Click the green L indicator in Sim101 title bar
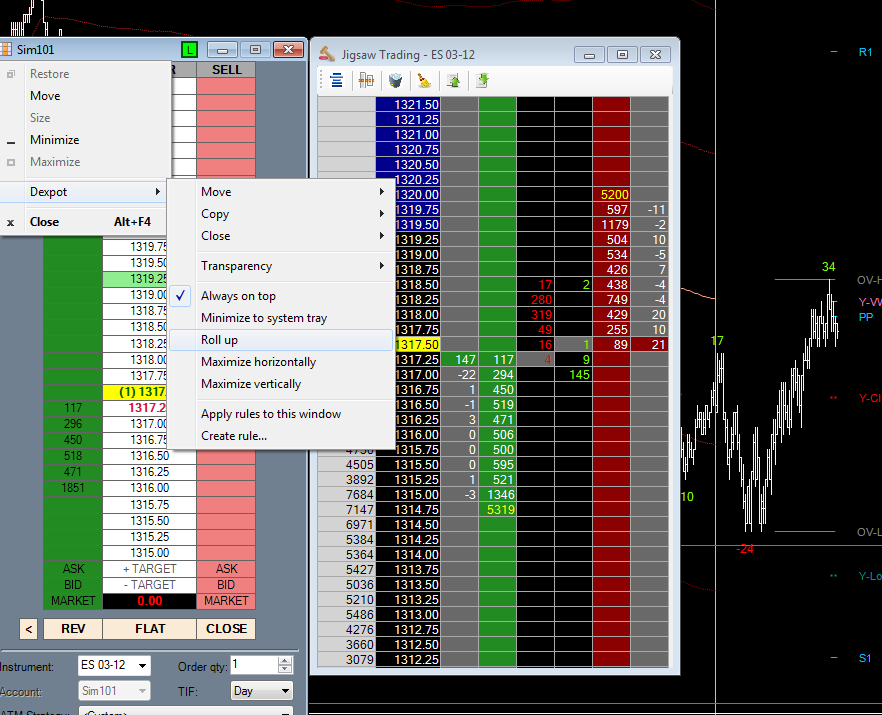This screenshot has height=715, width=882. 190,50
